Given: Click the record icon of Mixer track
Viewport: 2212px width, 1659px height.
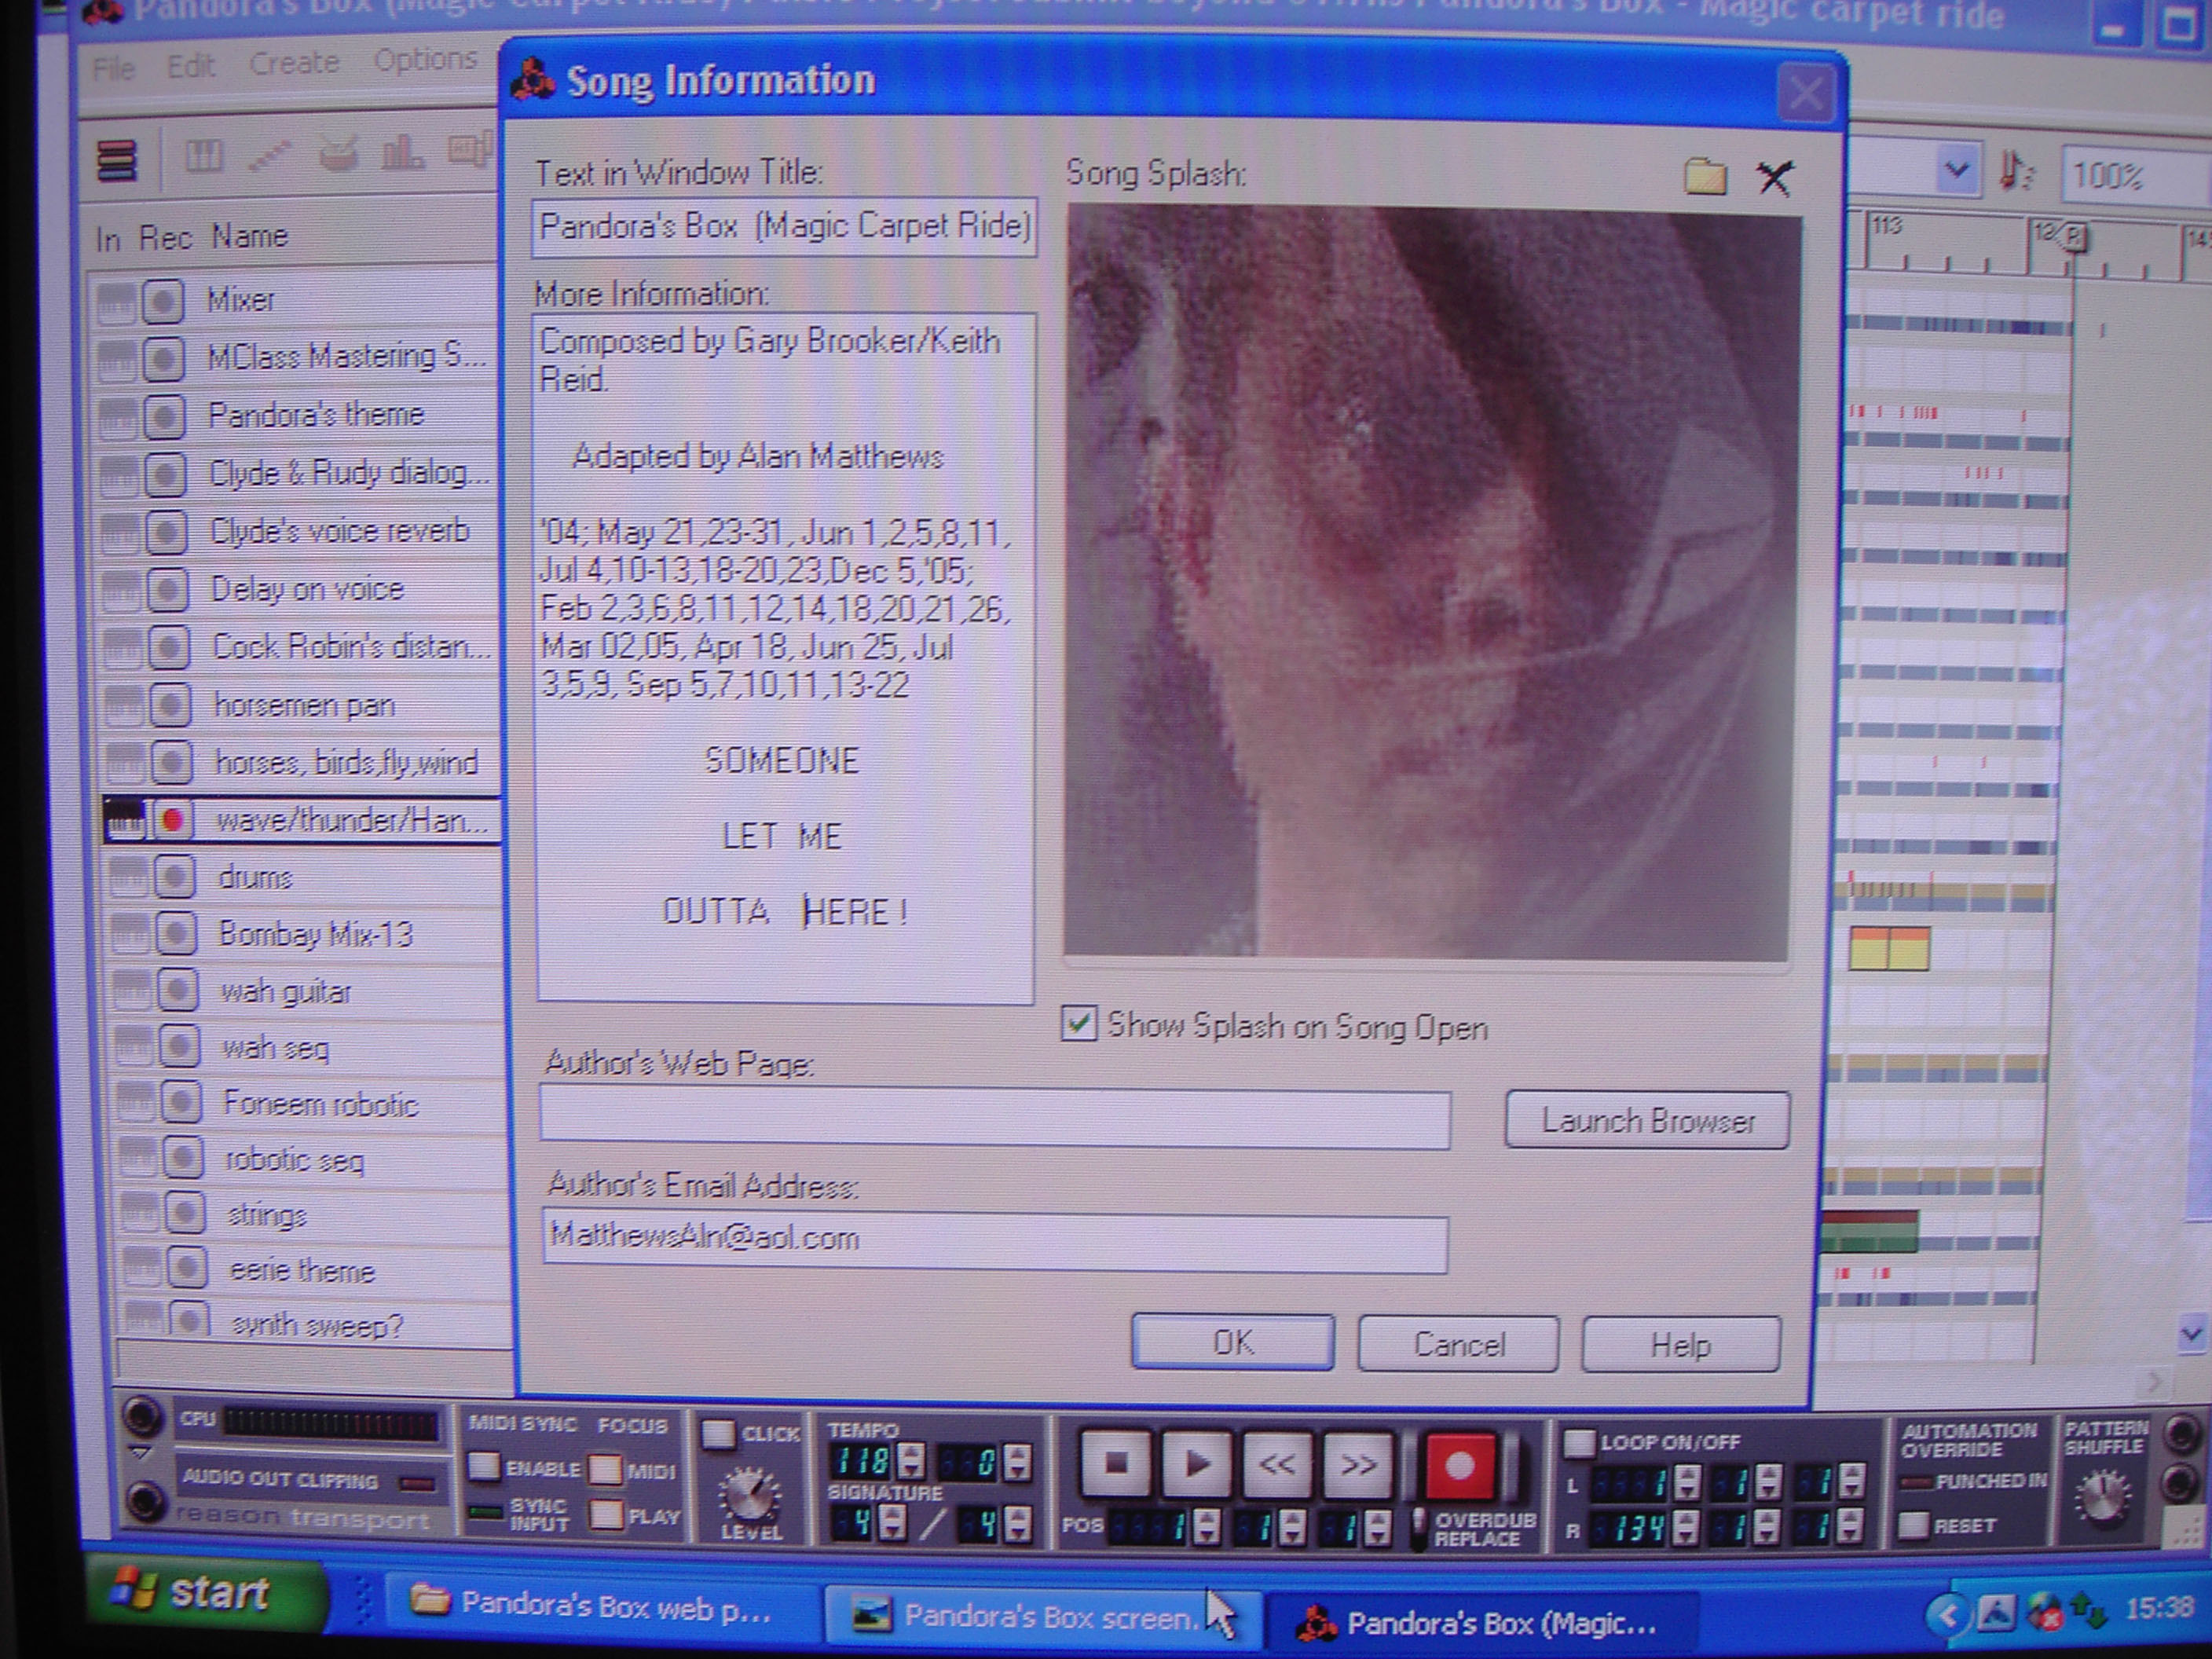Looking at the screenshot, I should (164, 300).
